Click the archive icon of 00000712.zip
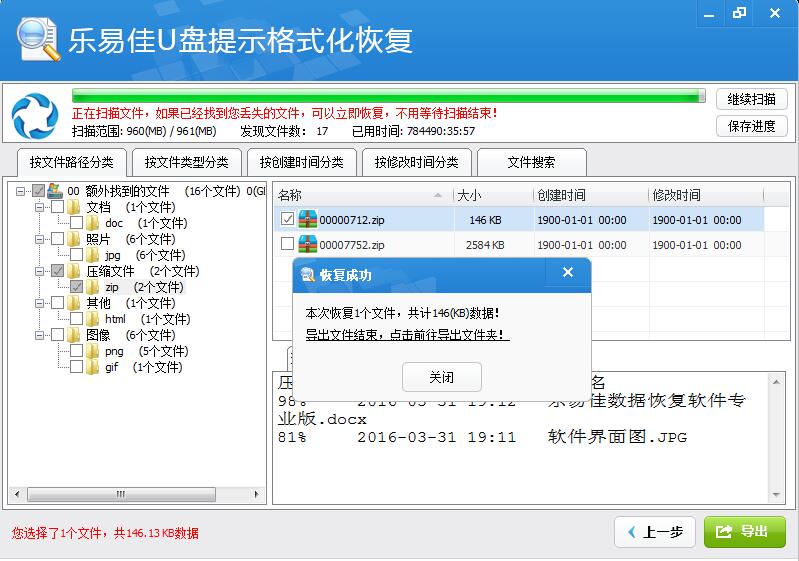 pyautogui.click(x=308, y=220)
